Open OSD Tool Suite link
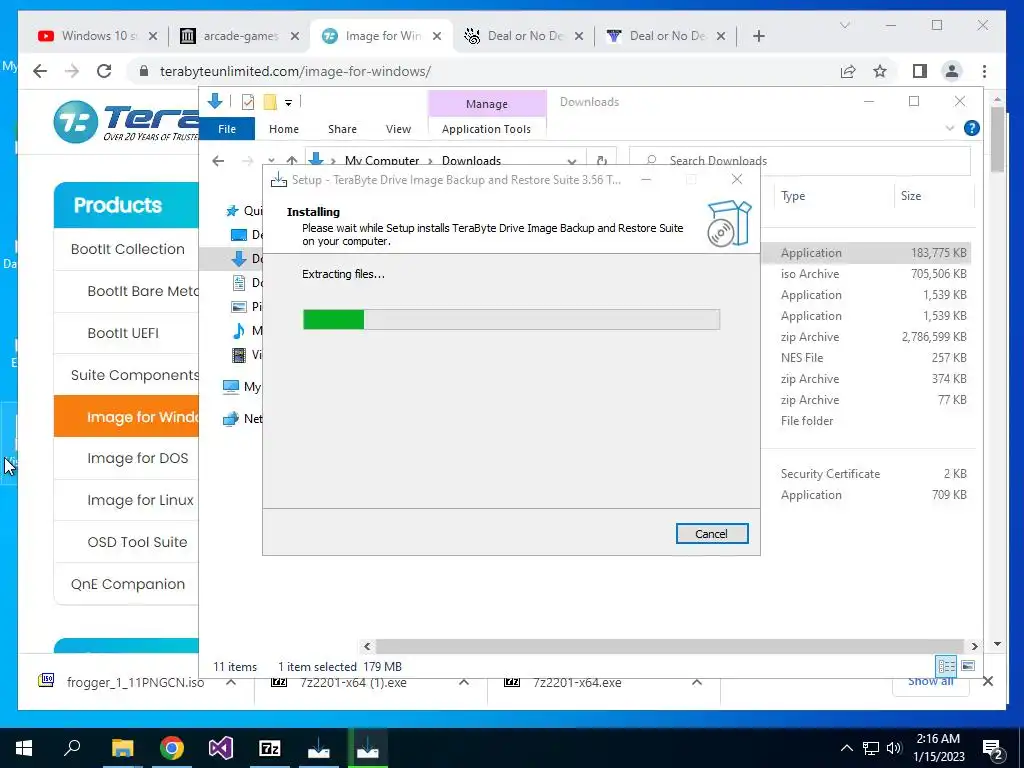 [137, 542]
